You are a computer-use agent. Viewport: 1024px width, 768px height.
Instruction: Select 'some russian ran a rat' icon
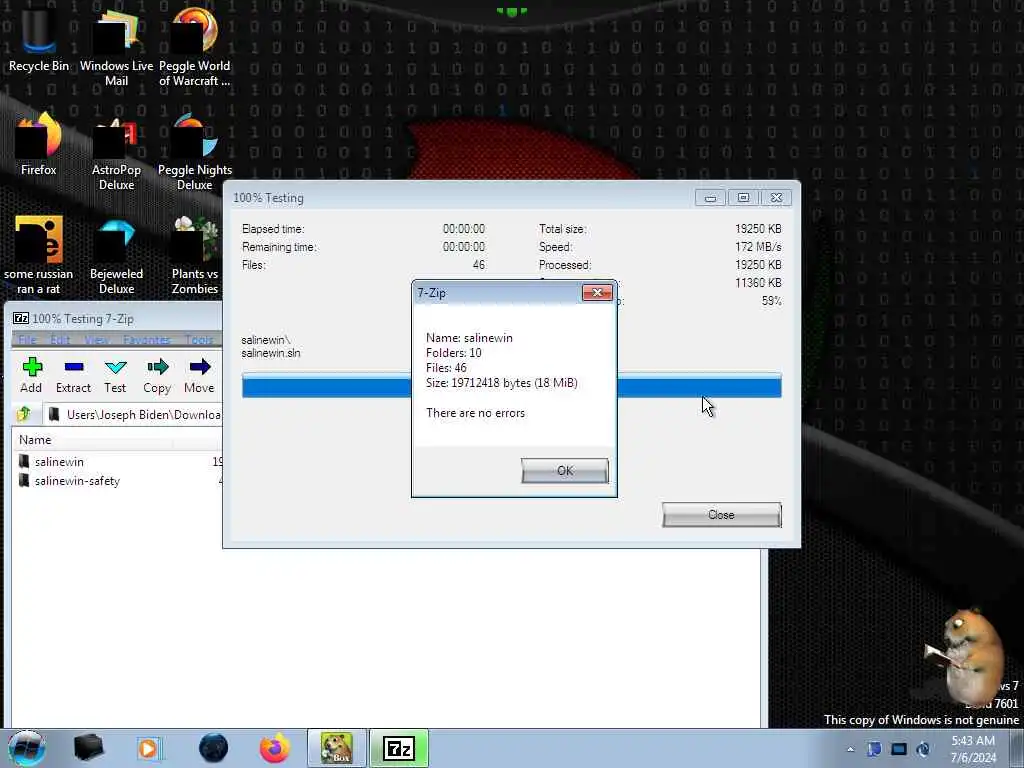39,255
